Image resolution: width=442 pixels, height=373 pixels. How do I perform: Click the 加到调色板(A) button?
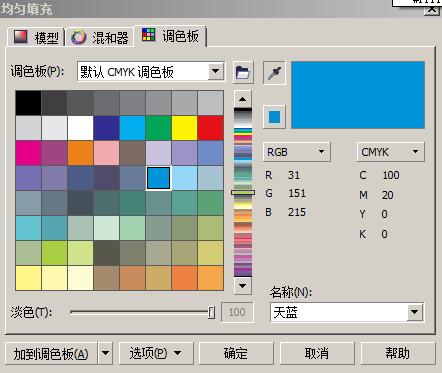coord(51,353)
